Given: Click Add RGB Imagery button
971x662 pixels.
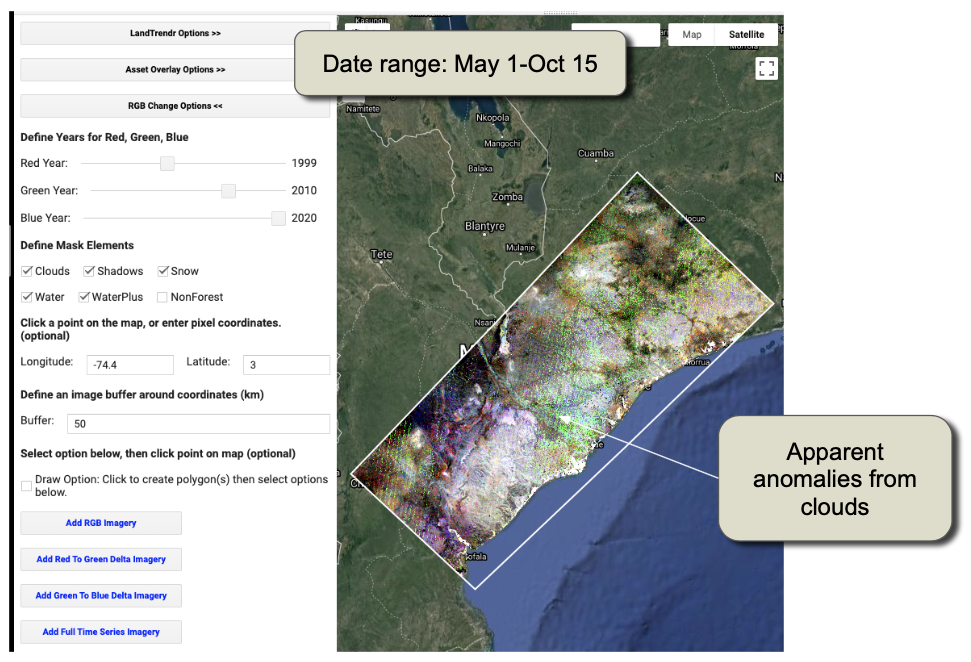Looking at the screenshot, I should 101,523.
